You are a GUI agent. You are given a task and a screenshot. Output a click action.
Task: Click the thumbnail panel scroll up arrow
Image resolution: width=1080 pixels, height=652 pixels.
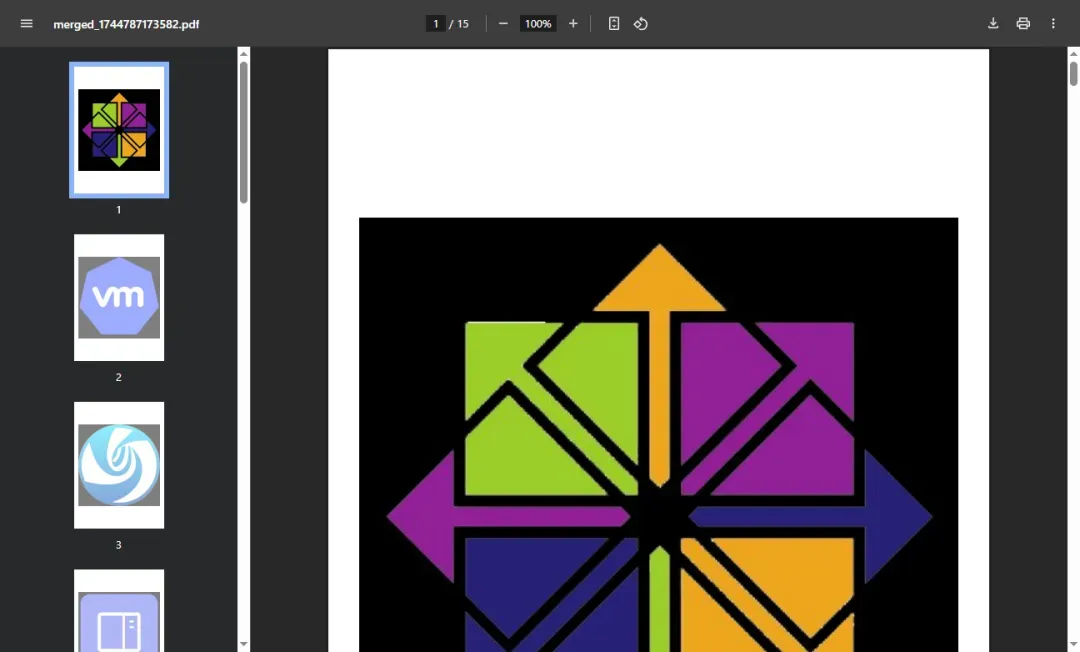point(243,54)
